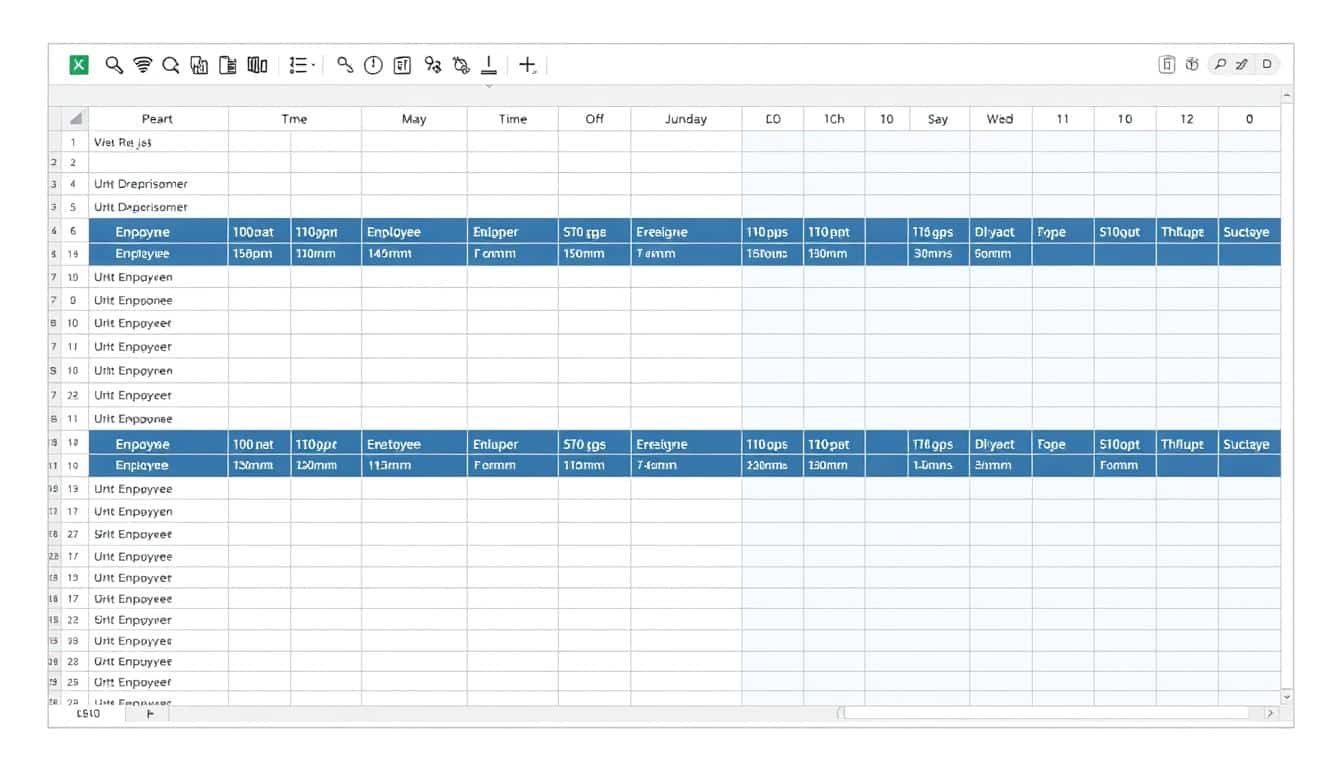Click the '6omm' cell
The width and height of the screenshot is (1344, 768).
pos(1000,254)
